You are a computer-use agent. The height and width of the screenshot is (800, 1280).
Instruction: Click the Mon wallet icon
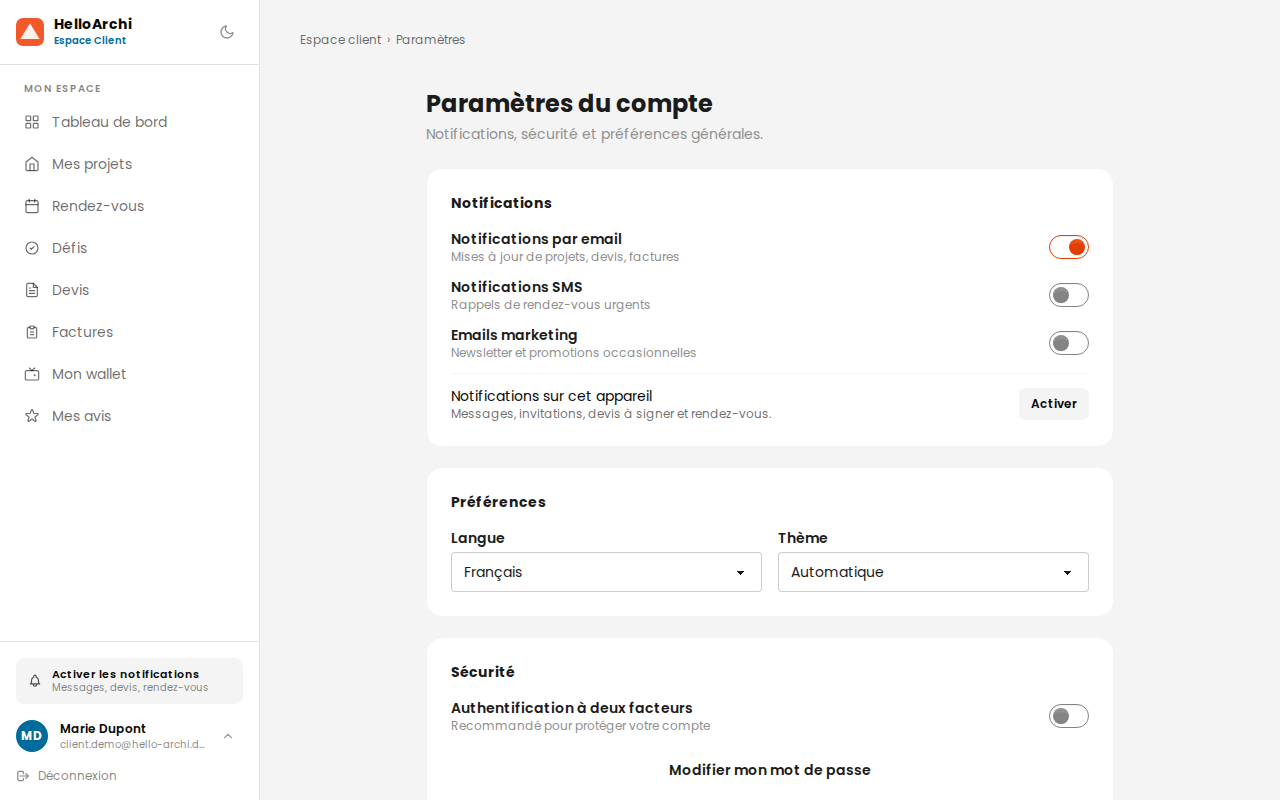point(32,374)
